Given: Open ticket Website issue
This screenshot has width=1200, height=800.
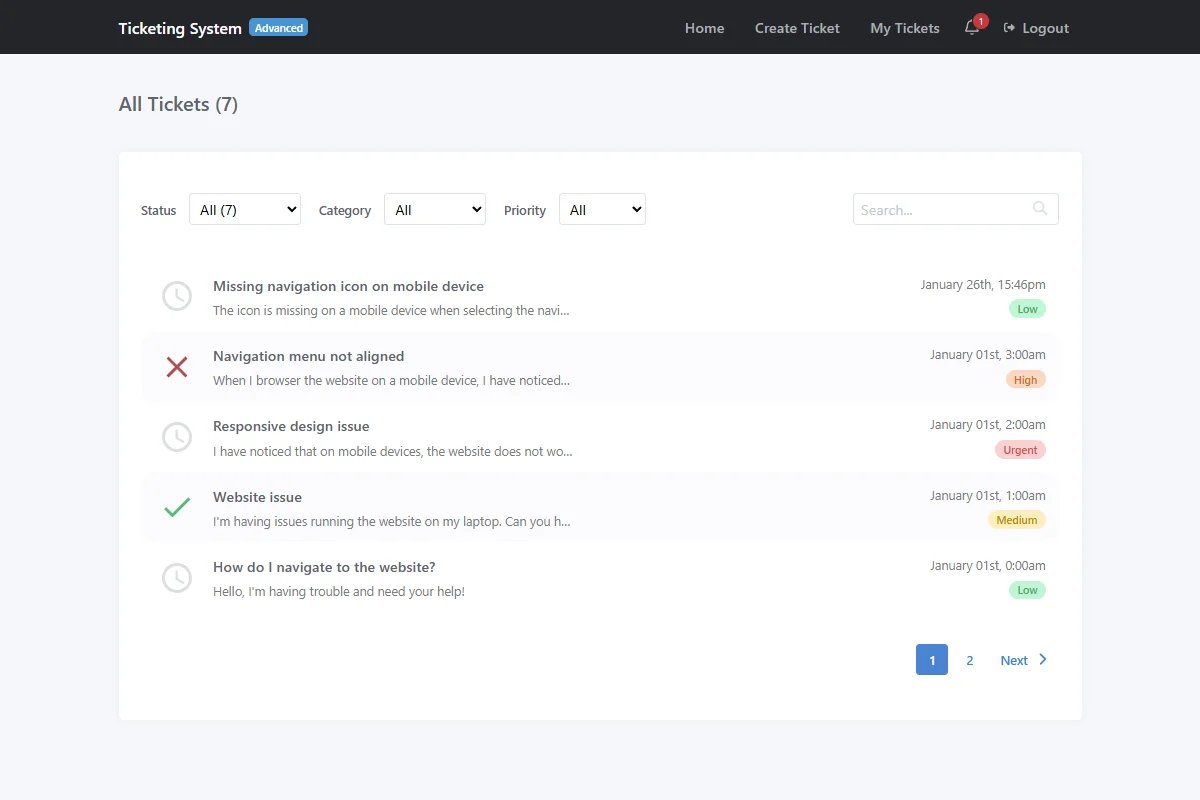Looking at the screenshot, I should pyautogui.click(x=257, y=497).
